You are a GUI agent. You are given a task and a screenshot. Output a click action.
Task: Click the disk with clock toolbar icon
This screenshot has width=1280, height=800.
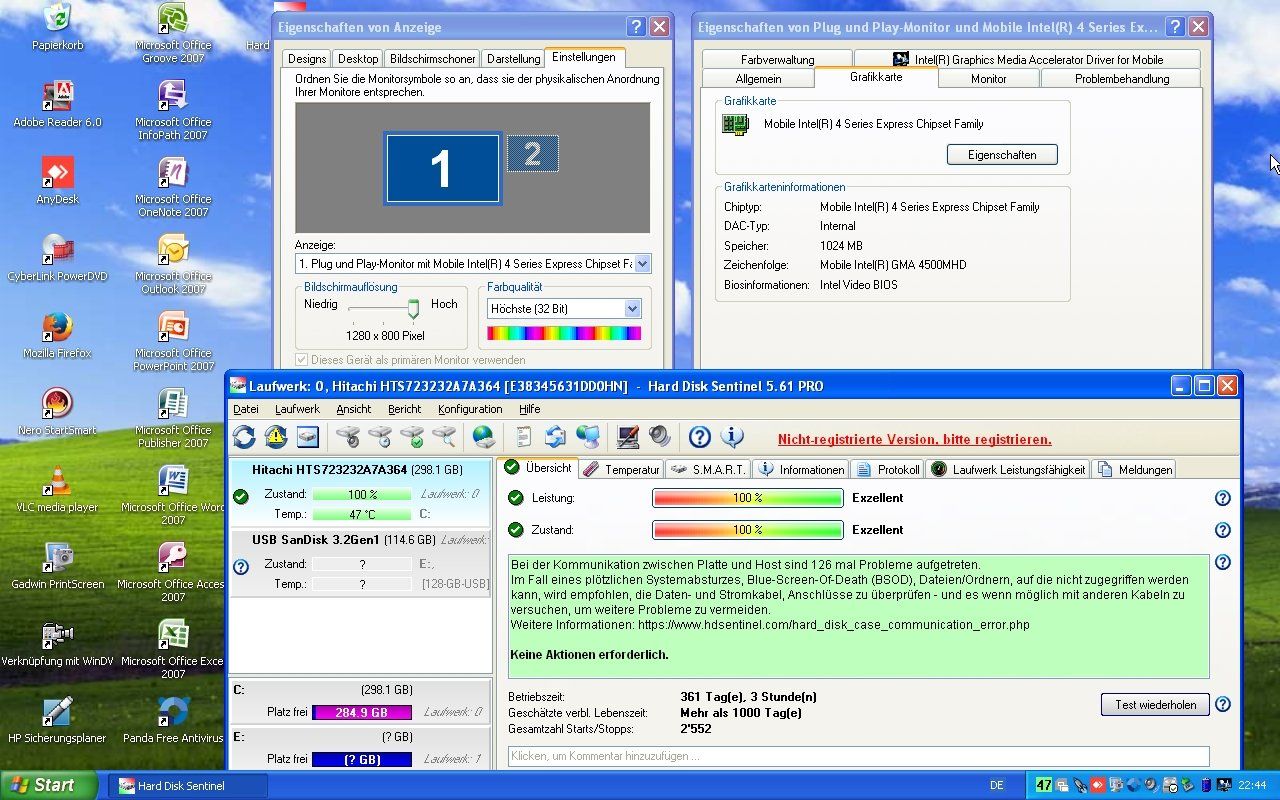(x=379, y=437)
